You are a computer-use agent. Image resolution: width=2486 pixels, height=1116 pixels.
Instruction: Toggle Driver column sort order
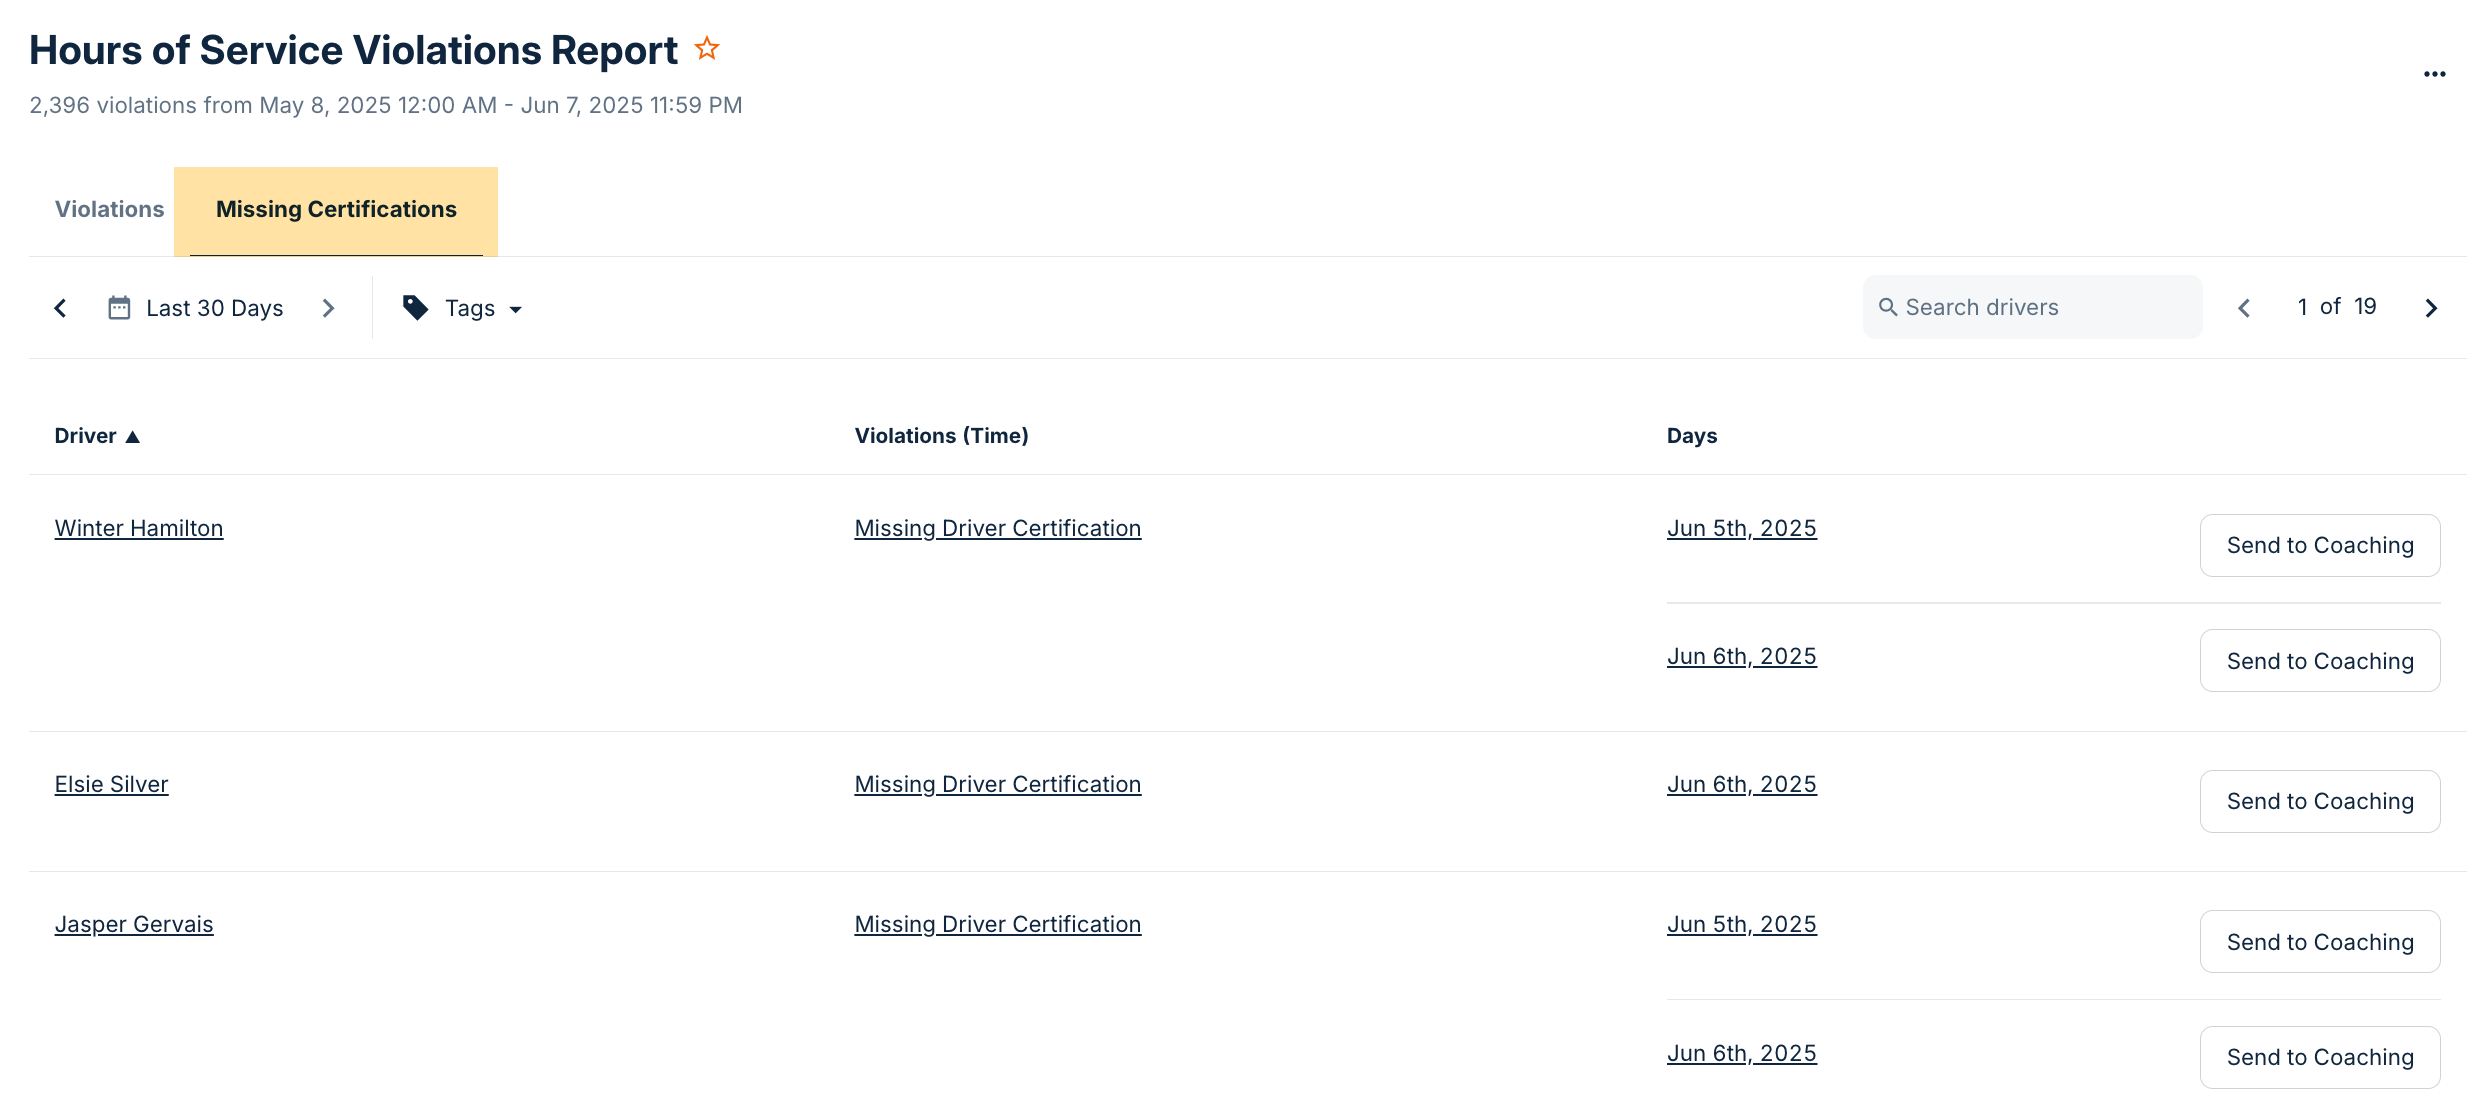pyautogui.click(x=97, y=435)
